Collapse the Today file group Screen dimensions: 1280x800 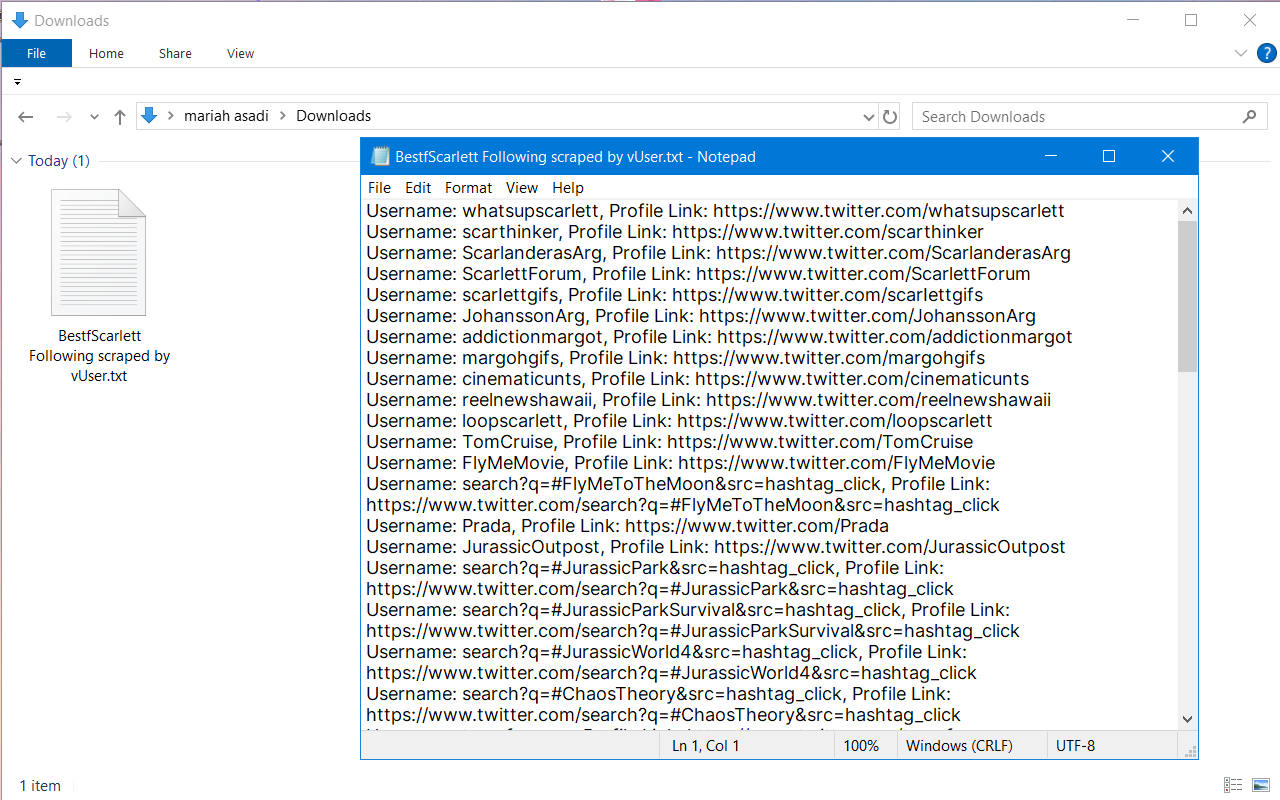16,161
